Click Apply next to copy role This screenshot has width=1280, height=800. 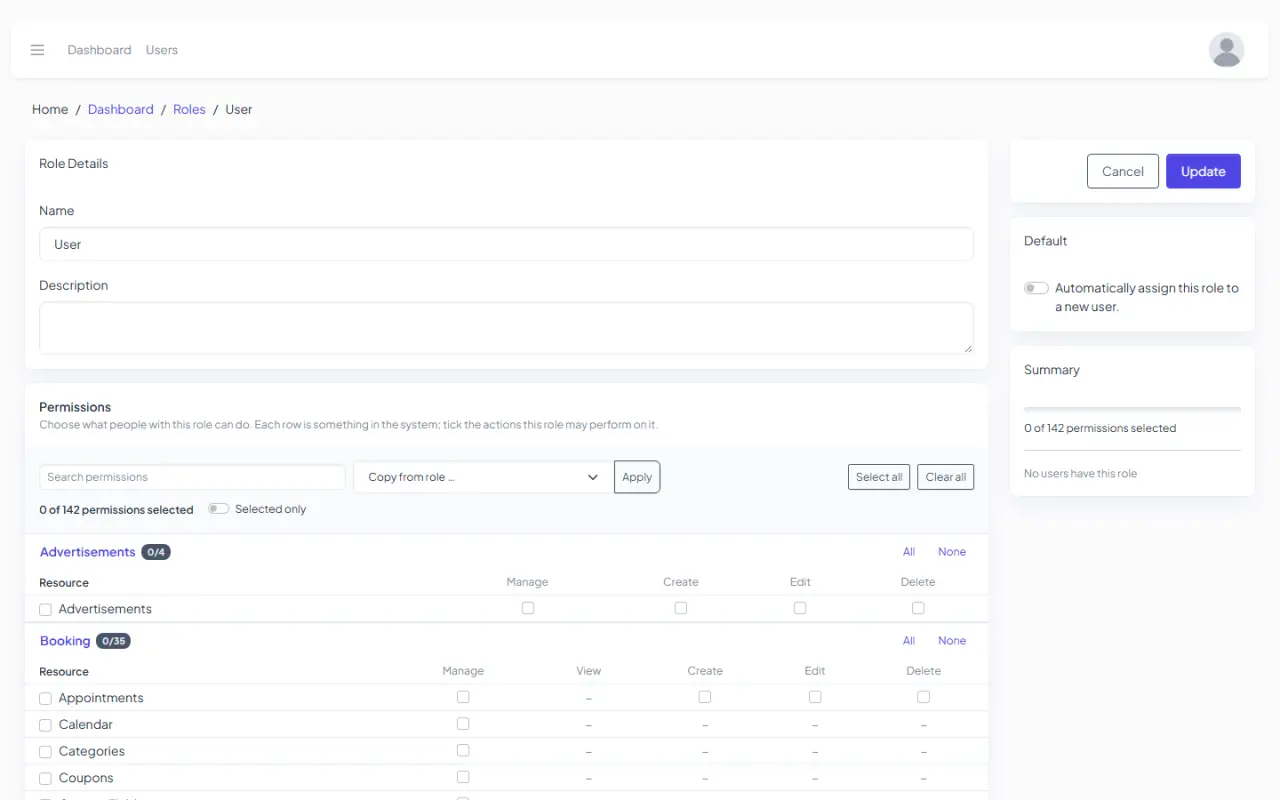(637, 477)
